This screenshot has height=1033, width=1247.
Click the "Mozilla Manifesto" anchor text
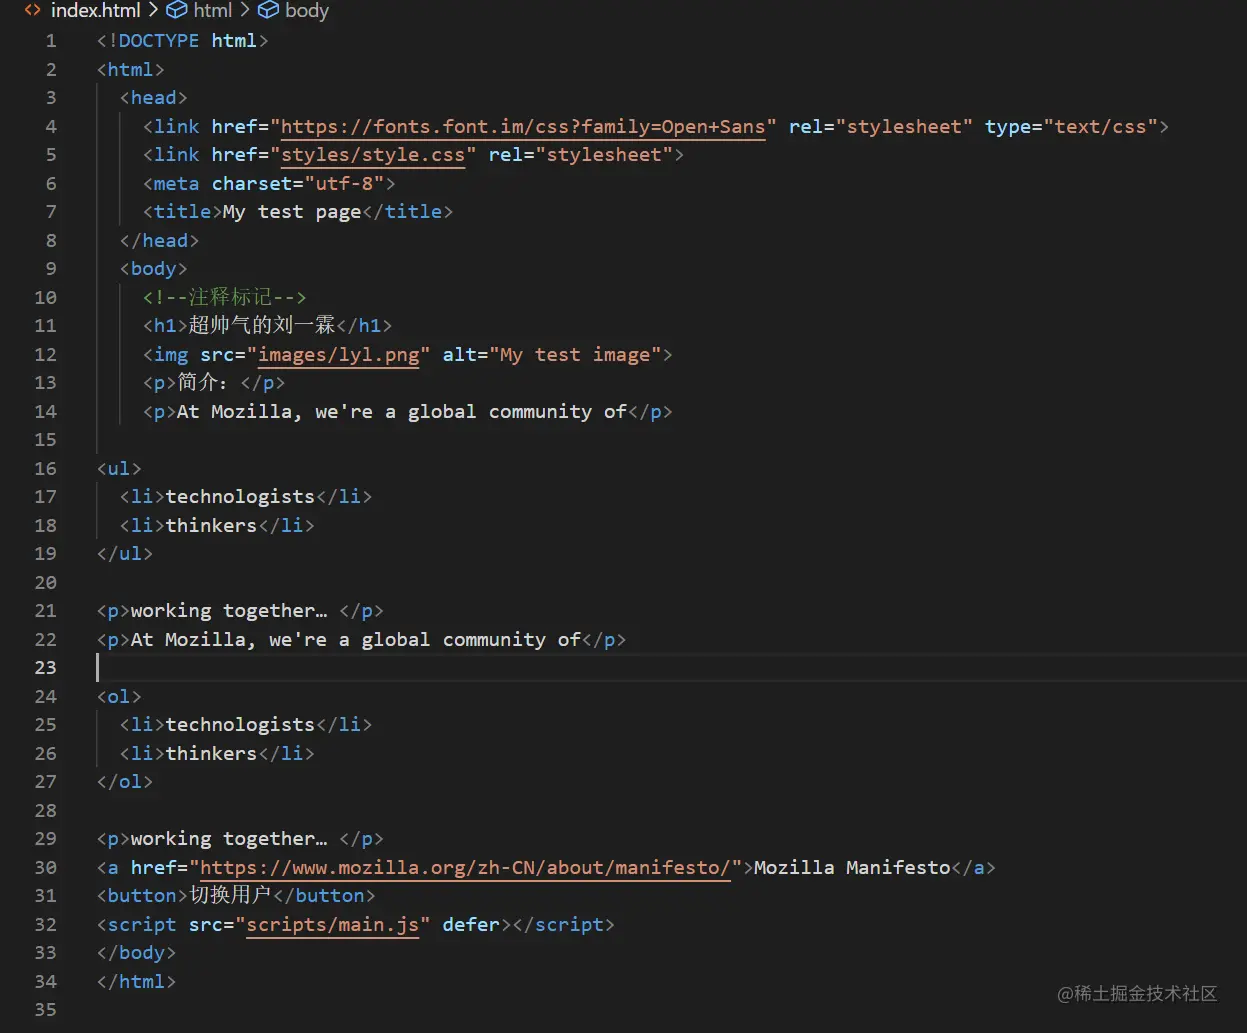852,868
